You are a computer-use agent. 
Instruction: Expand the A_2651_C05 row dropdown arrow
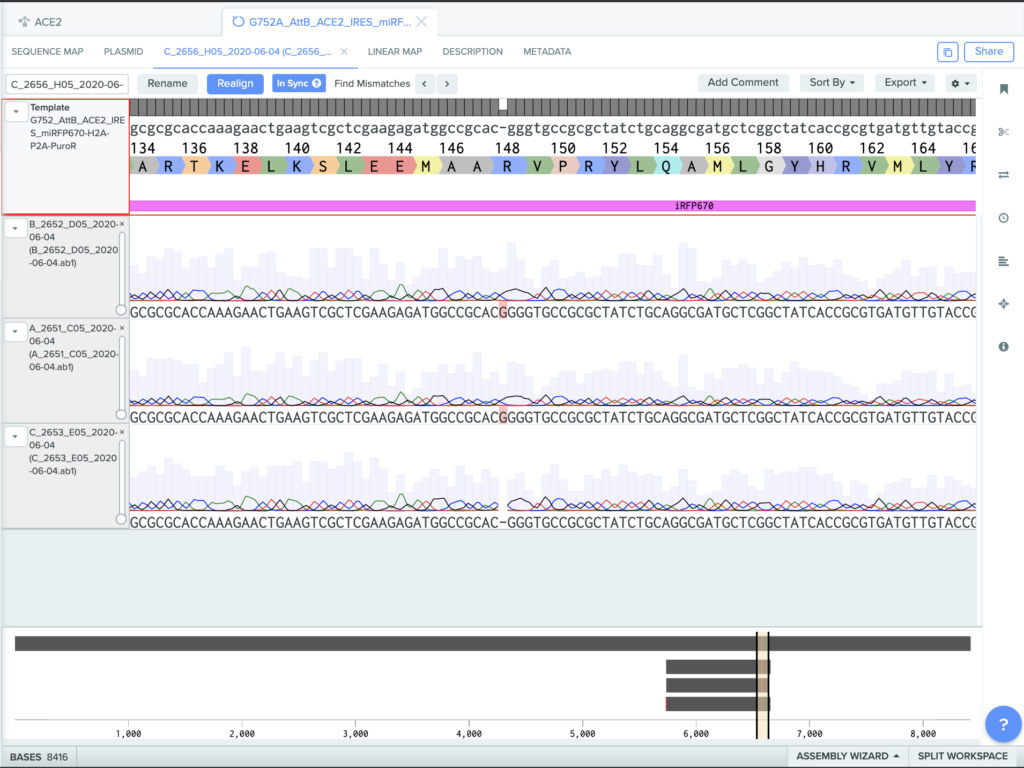click(16, 332)
